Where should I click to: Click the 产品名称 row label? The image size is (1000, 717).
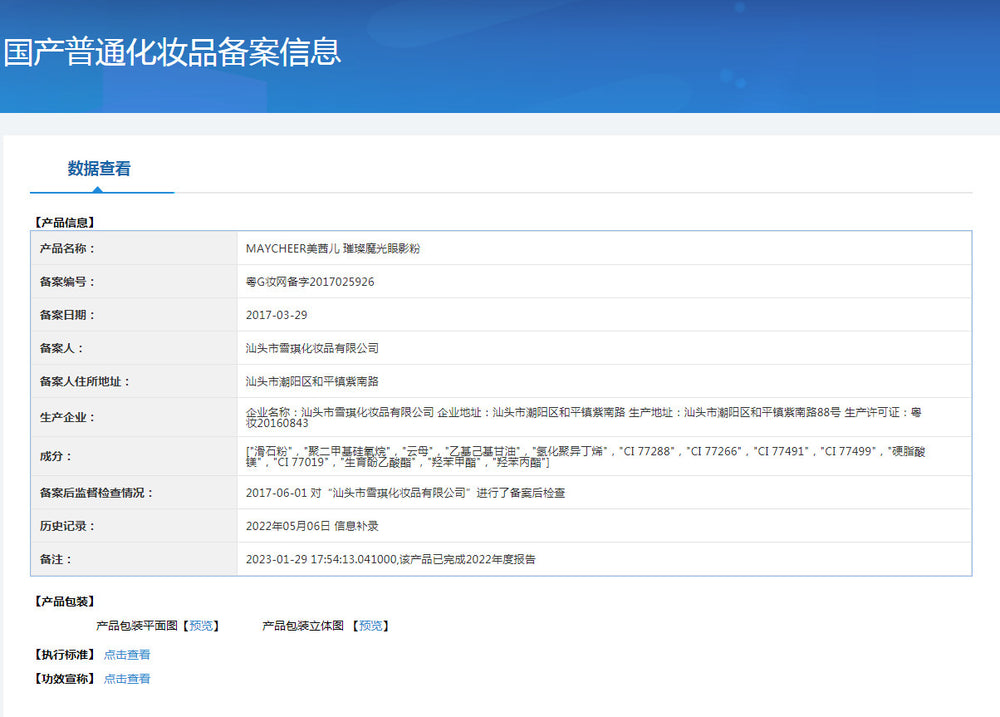(x=67, y=248)
